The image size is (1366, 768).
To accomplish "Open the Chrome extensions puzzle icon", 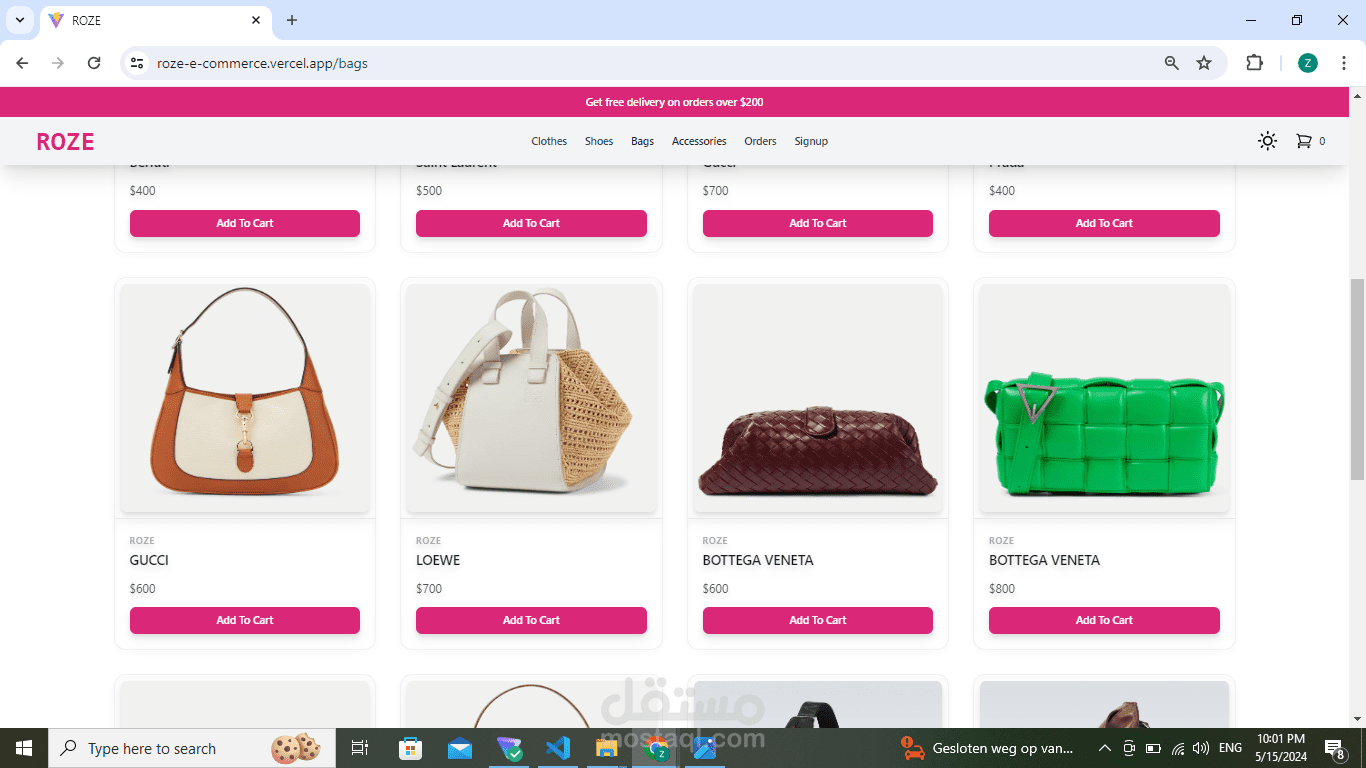I will coord(1254,63).
